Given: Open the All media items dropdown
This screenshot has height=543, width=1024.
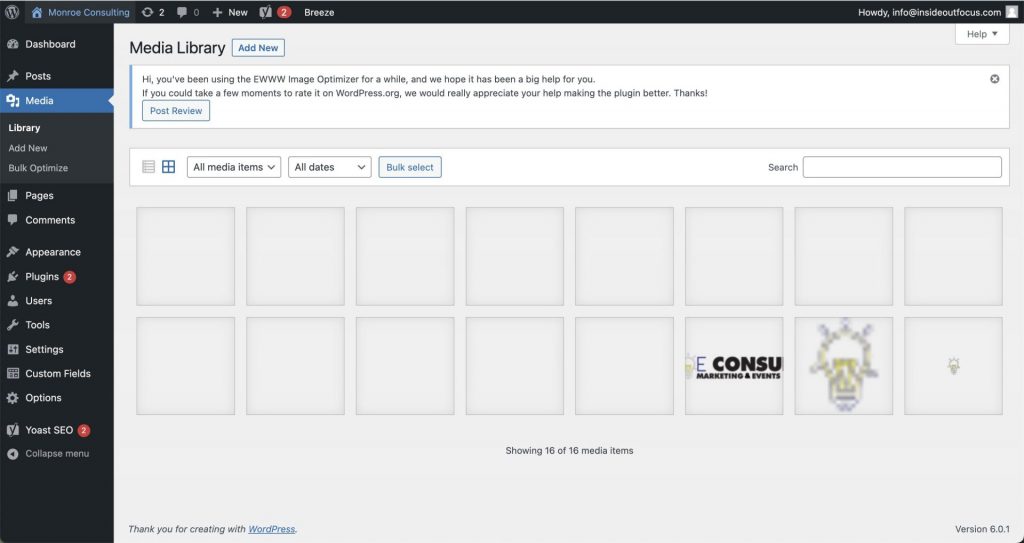Looking at the screenshot, I should pos(234,167).
